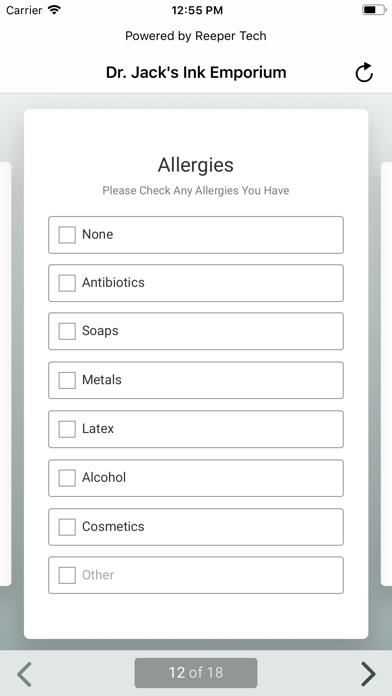Mark the Latex checkbox
The width and height of the screenshot is (392, 696).
pyautogui.click(x=67, y=429)
